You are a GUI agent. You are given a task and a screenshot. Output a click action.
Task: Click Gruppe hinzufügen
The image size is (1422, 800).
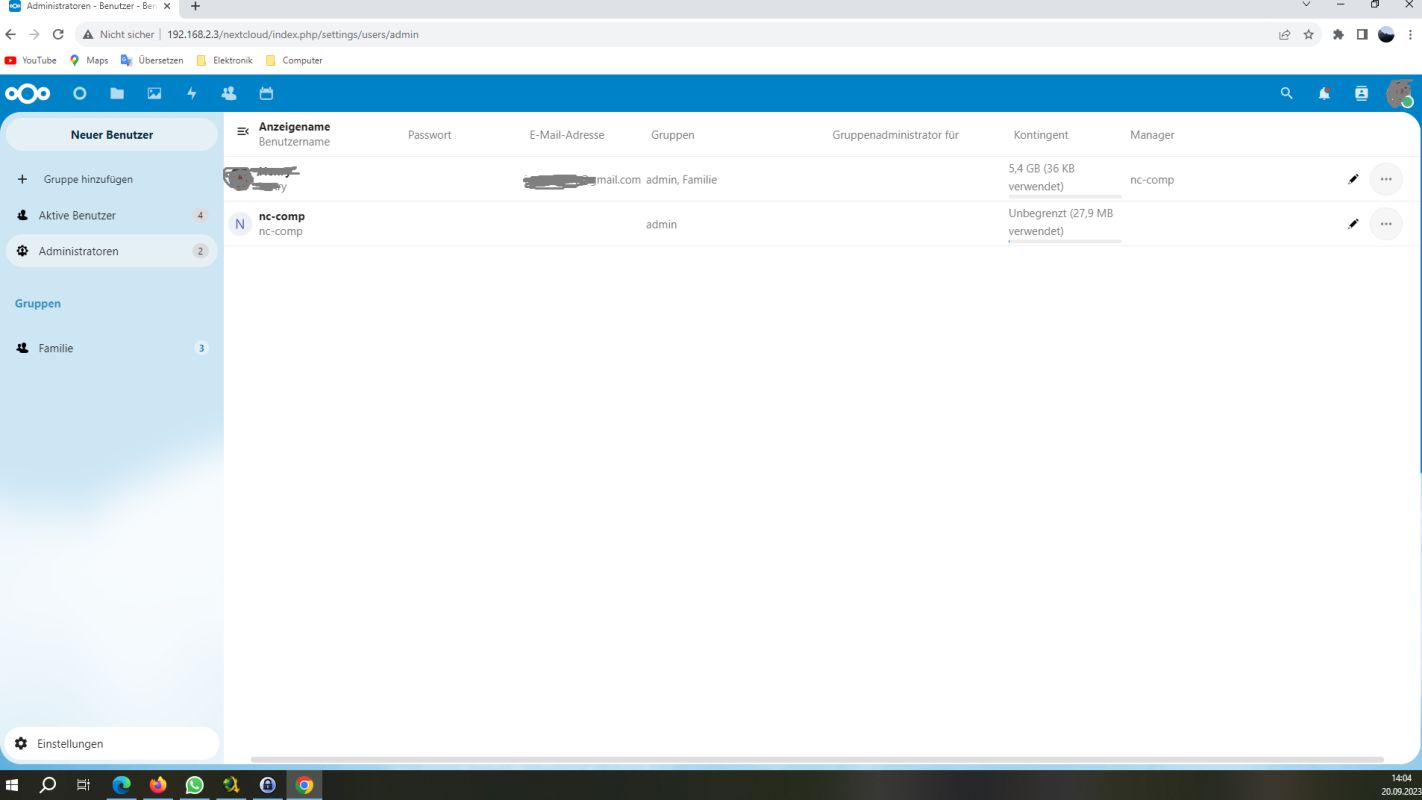87,179
